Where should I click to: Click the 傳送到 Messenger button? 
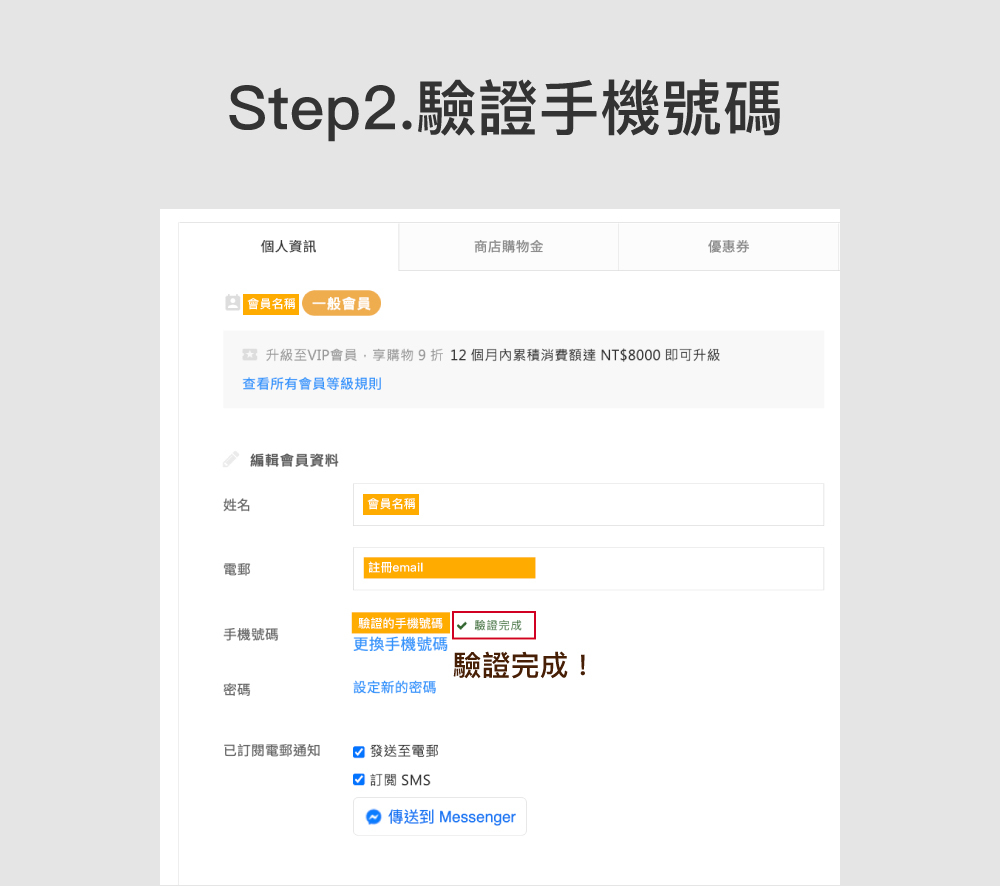[440, 816]
